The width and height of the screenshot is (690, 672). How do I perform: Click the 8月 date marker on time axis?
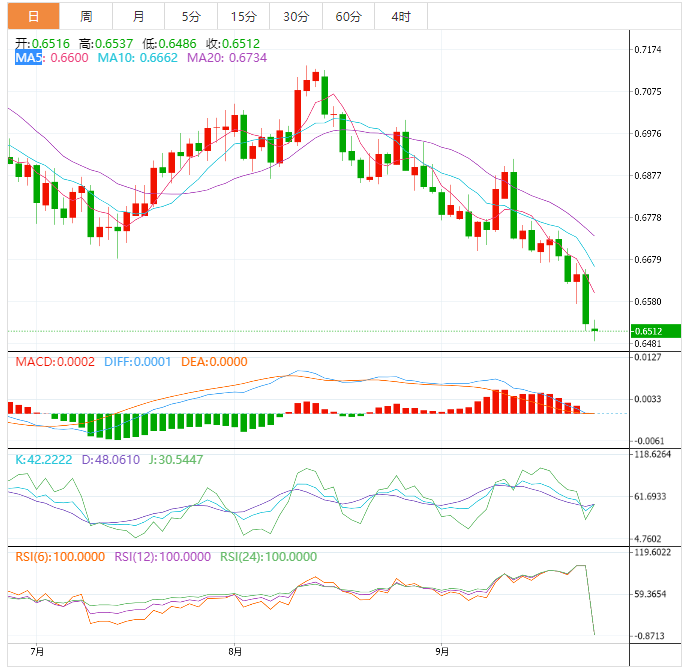tap(232, 651)
